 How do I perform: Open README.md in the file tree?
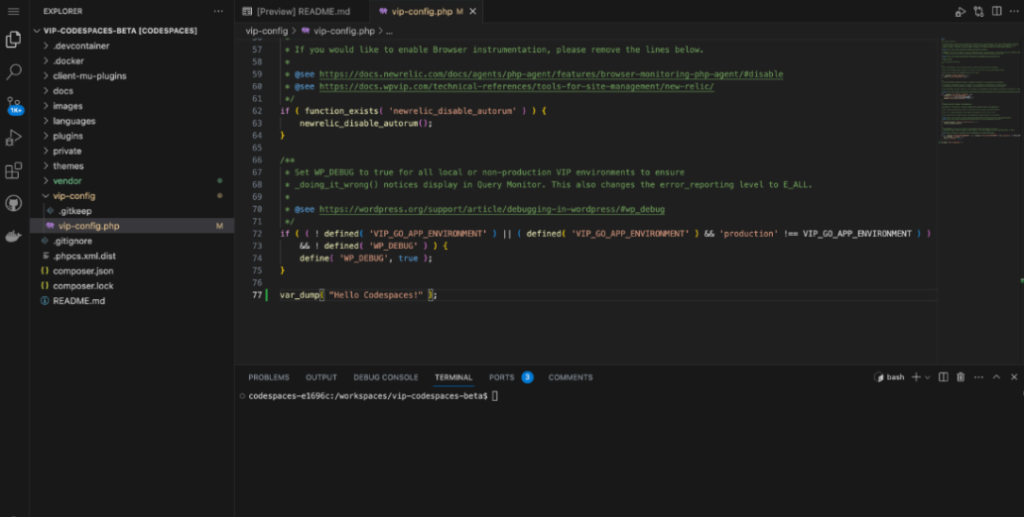point(79,301)
